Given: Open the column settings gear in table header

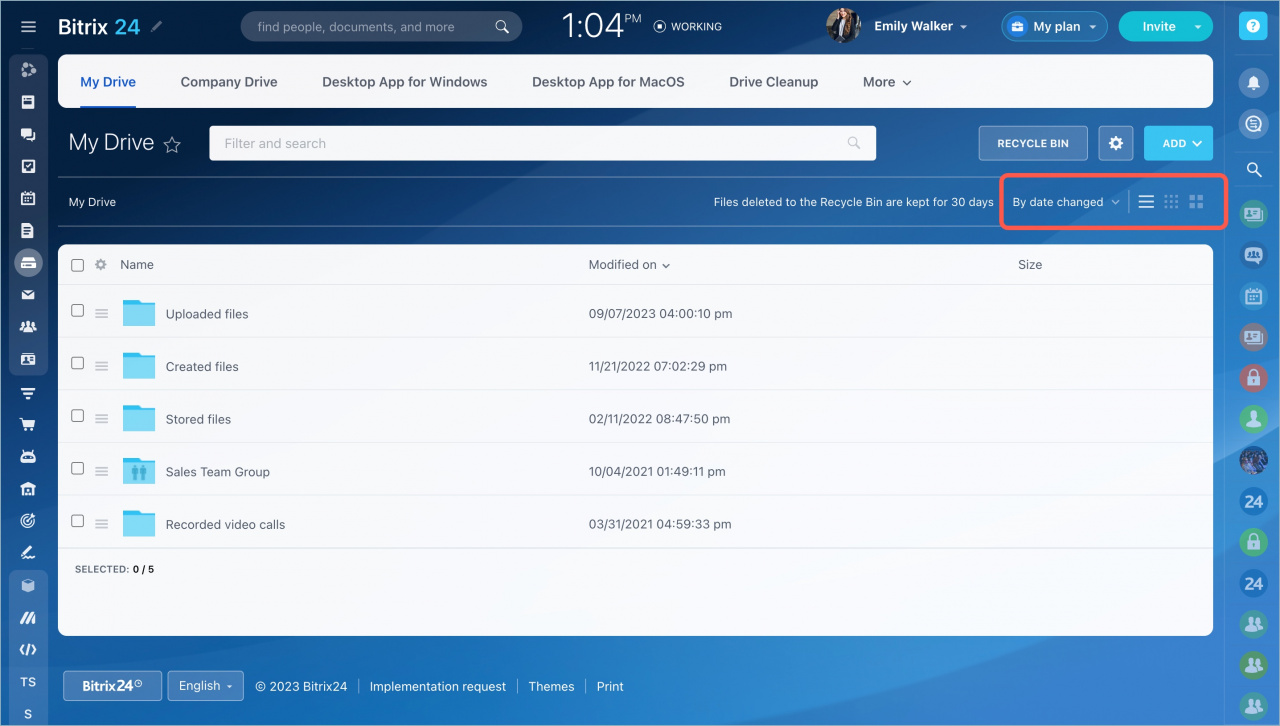Looking at the screenshot, I should click(x=101, y=265).
